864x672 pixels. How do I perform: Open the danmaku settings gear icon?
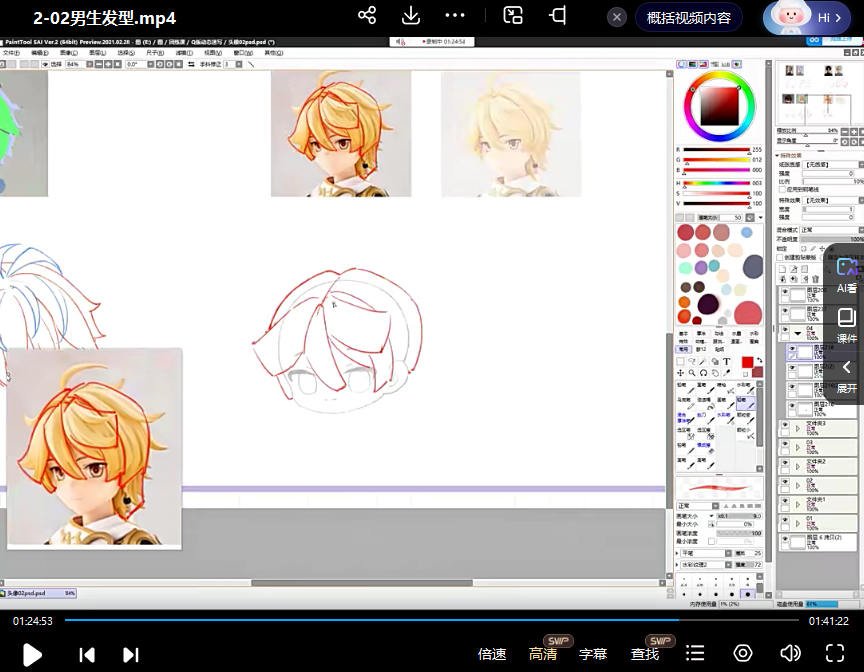coord(743,653)
